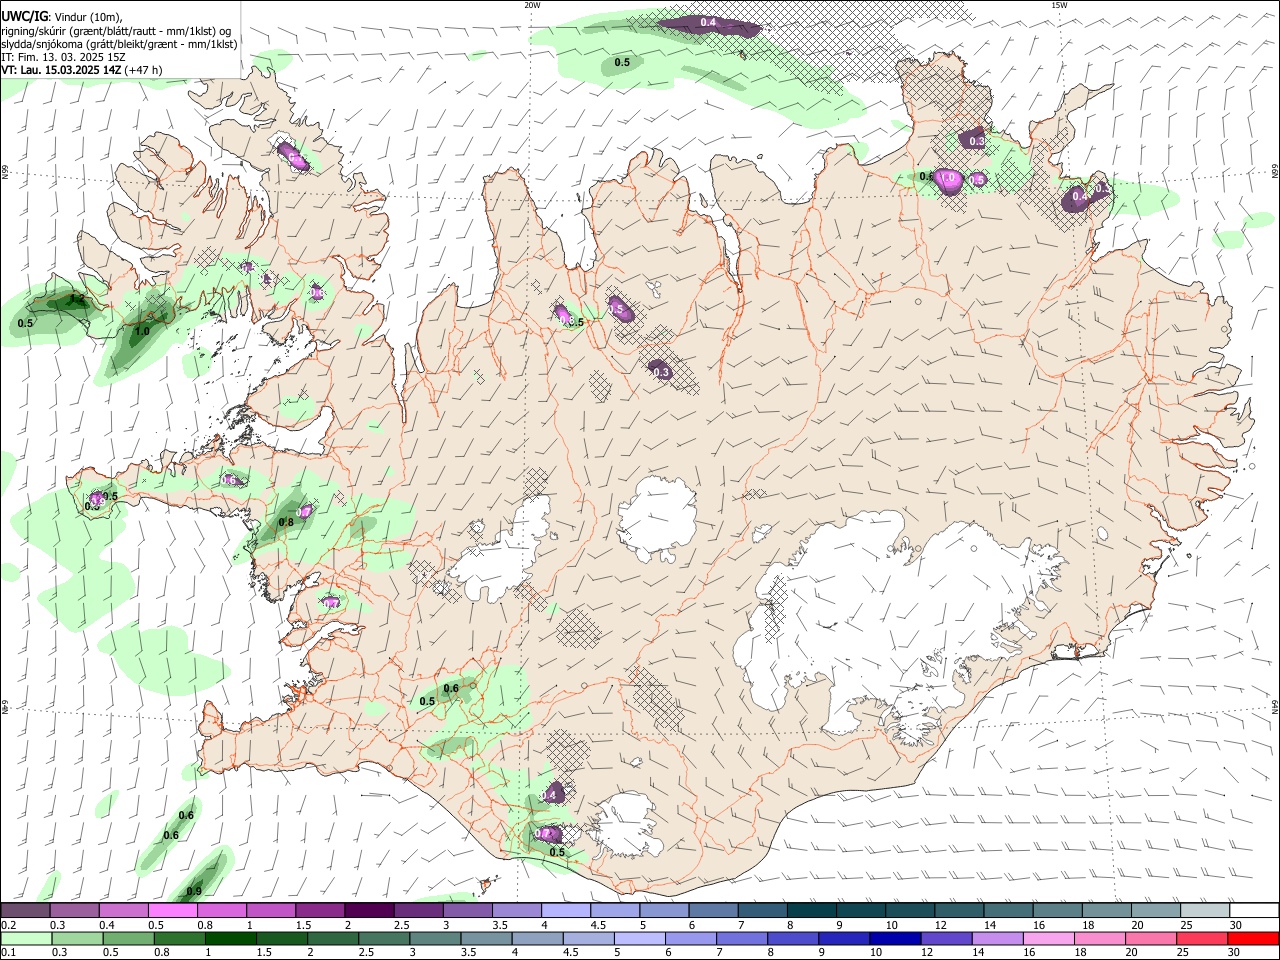This screenshot has height=960, width=1280.
Task: Pick upper legend swatch between 12 and 14
Action: (958, 910)
